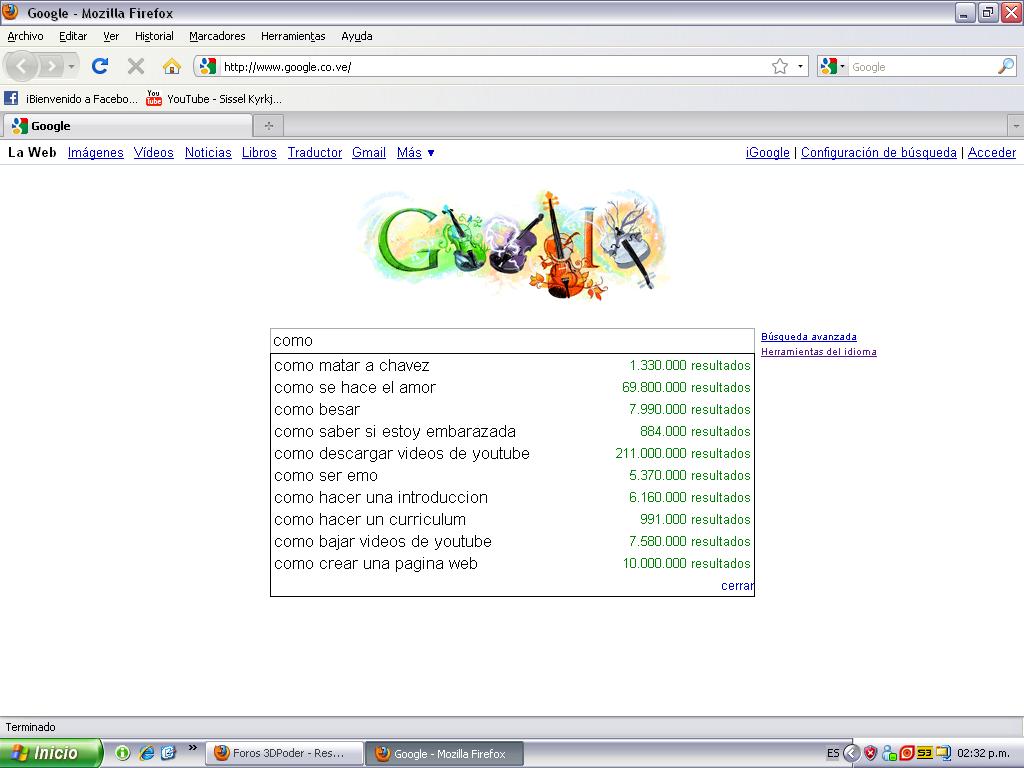Reload the page with the refresh icon
The width and height of the screenshot is (1024, 768).
click(x=100, y=66)
